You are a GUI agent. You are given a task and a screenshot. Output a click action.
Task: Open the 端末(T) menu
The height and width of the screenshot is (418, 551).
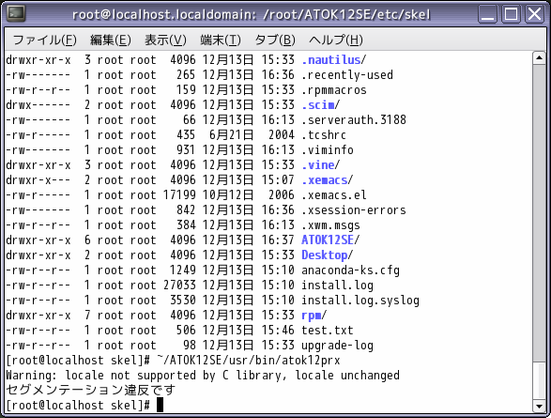[220, 40]
